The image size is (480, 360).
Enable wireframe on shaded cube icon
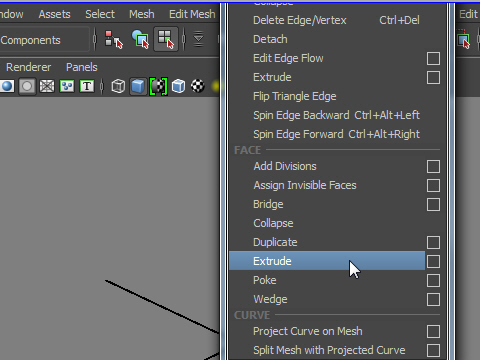[x=178, y=86]
